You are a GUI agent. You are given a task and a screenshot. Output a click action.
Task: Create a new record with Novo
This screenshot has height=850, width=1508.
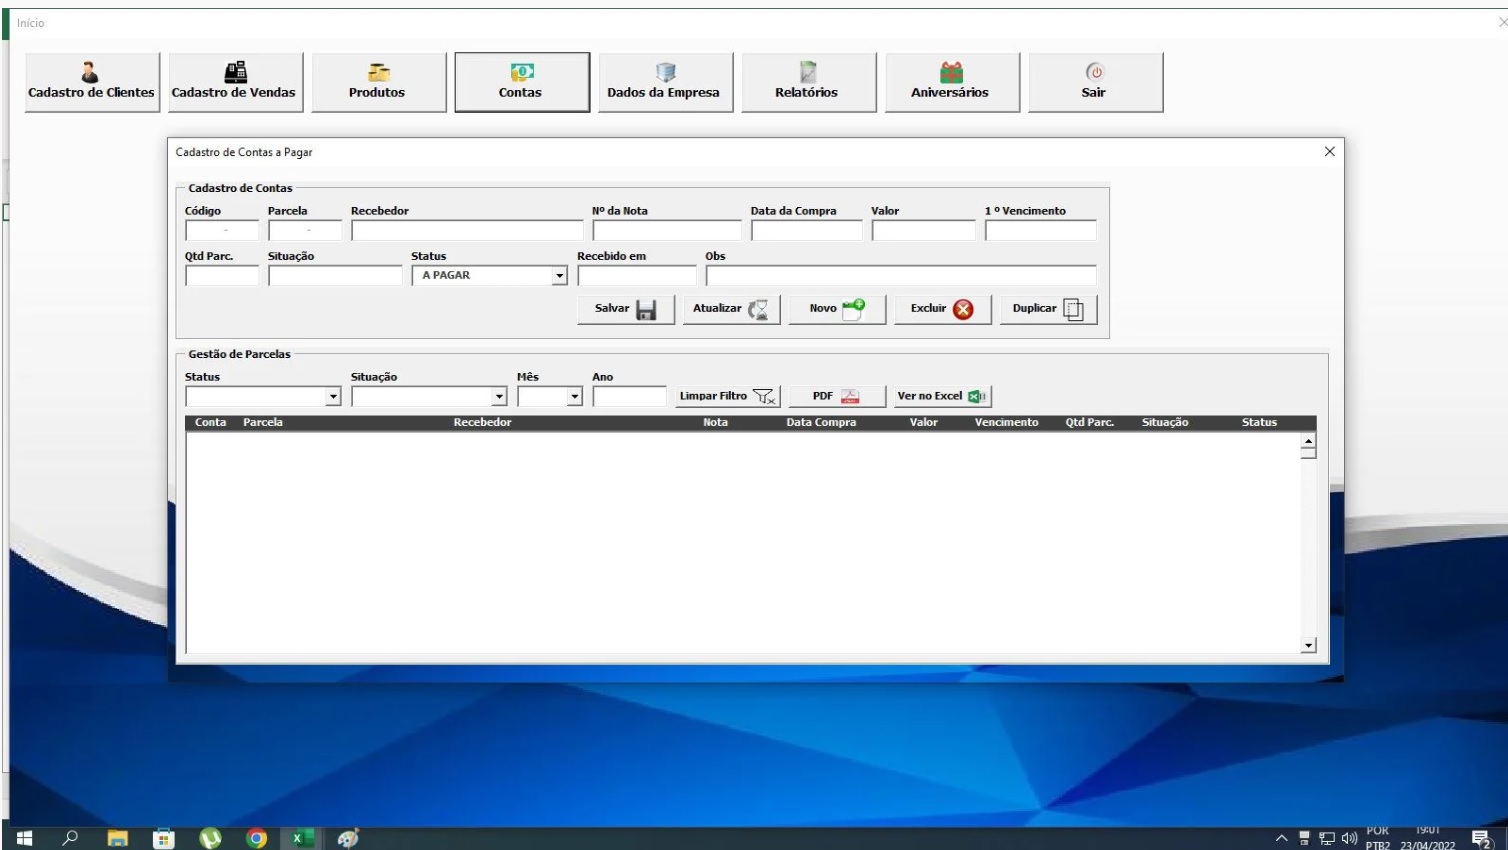point(837,309)
